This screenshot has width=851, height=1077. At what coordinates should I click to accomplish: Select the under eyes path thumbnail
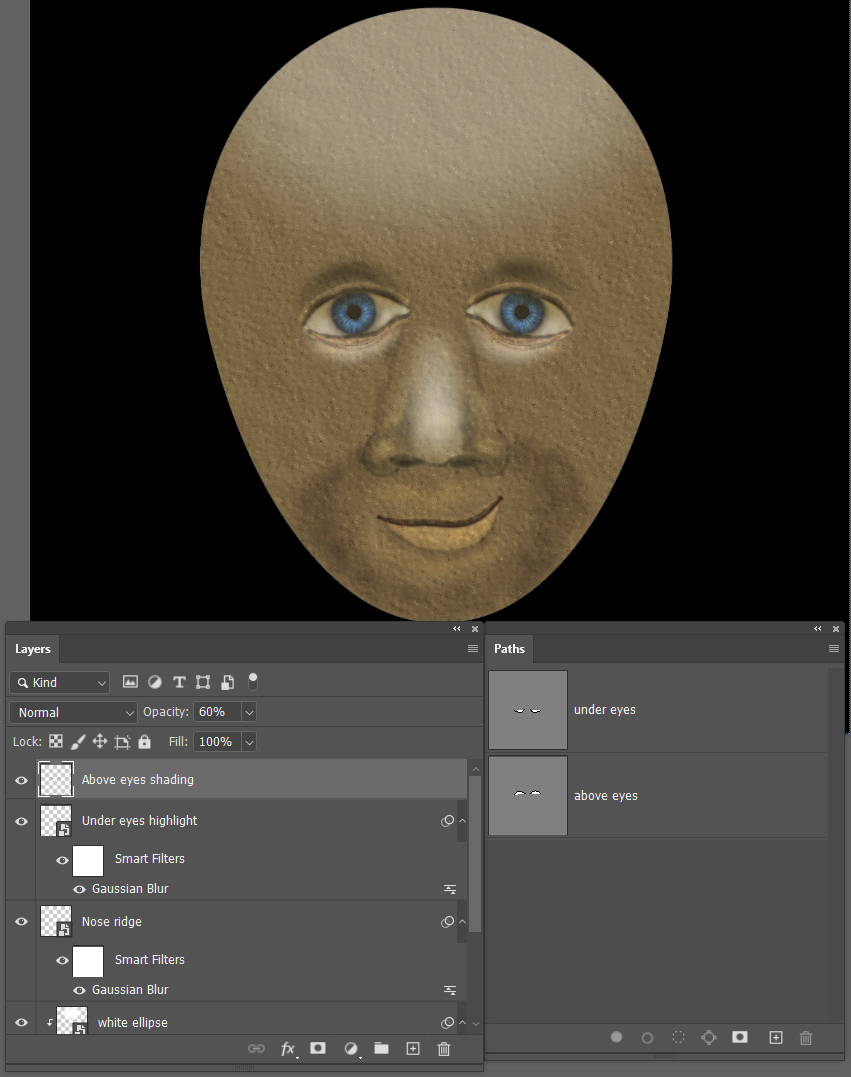(x=527, y=709)
